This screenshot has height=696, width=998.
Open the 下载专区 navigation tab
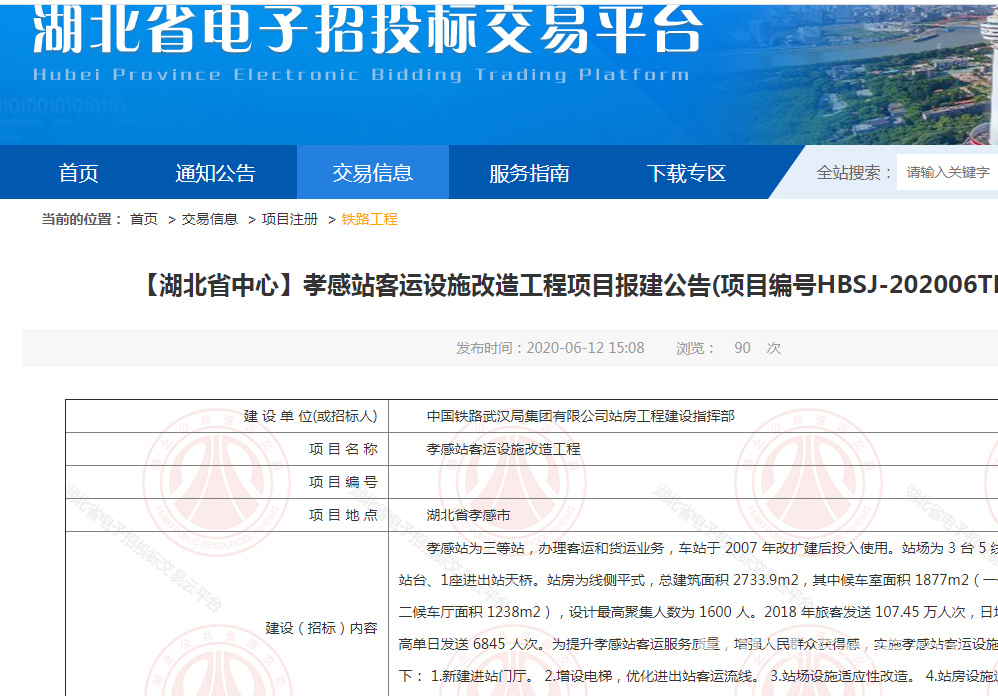click(x=686, y=173)
